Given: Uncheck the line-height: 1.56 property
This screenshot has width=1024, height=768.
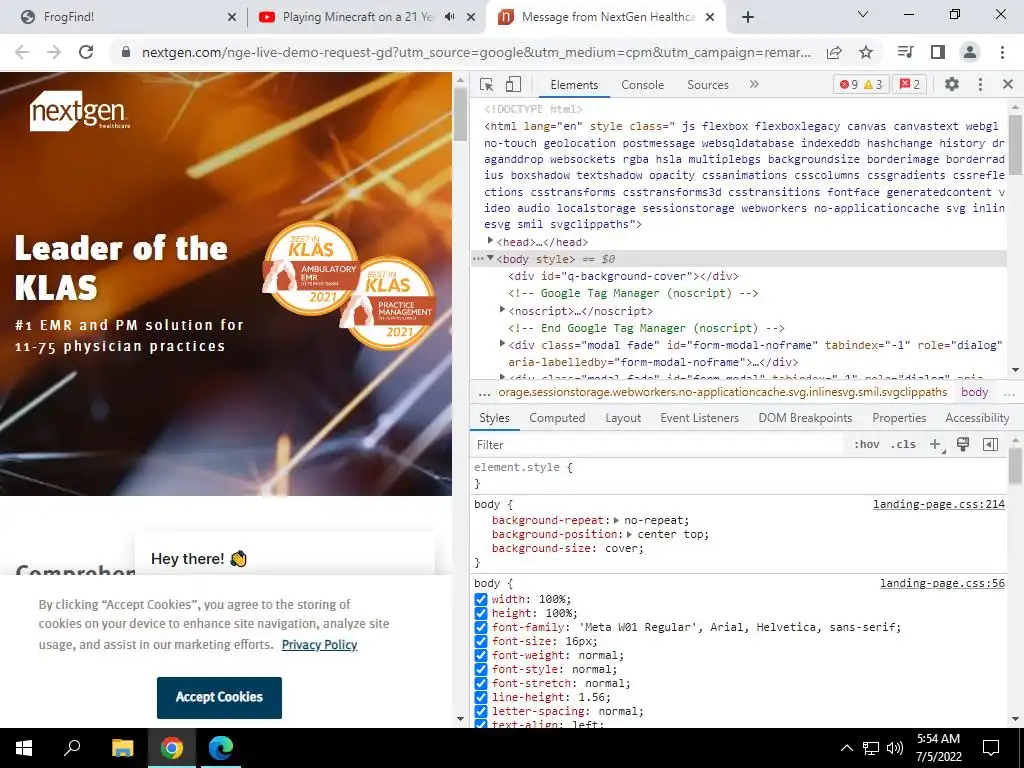Looking at the screenshot, I should point(481,697).
